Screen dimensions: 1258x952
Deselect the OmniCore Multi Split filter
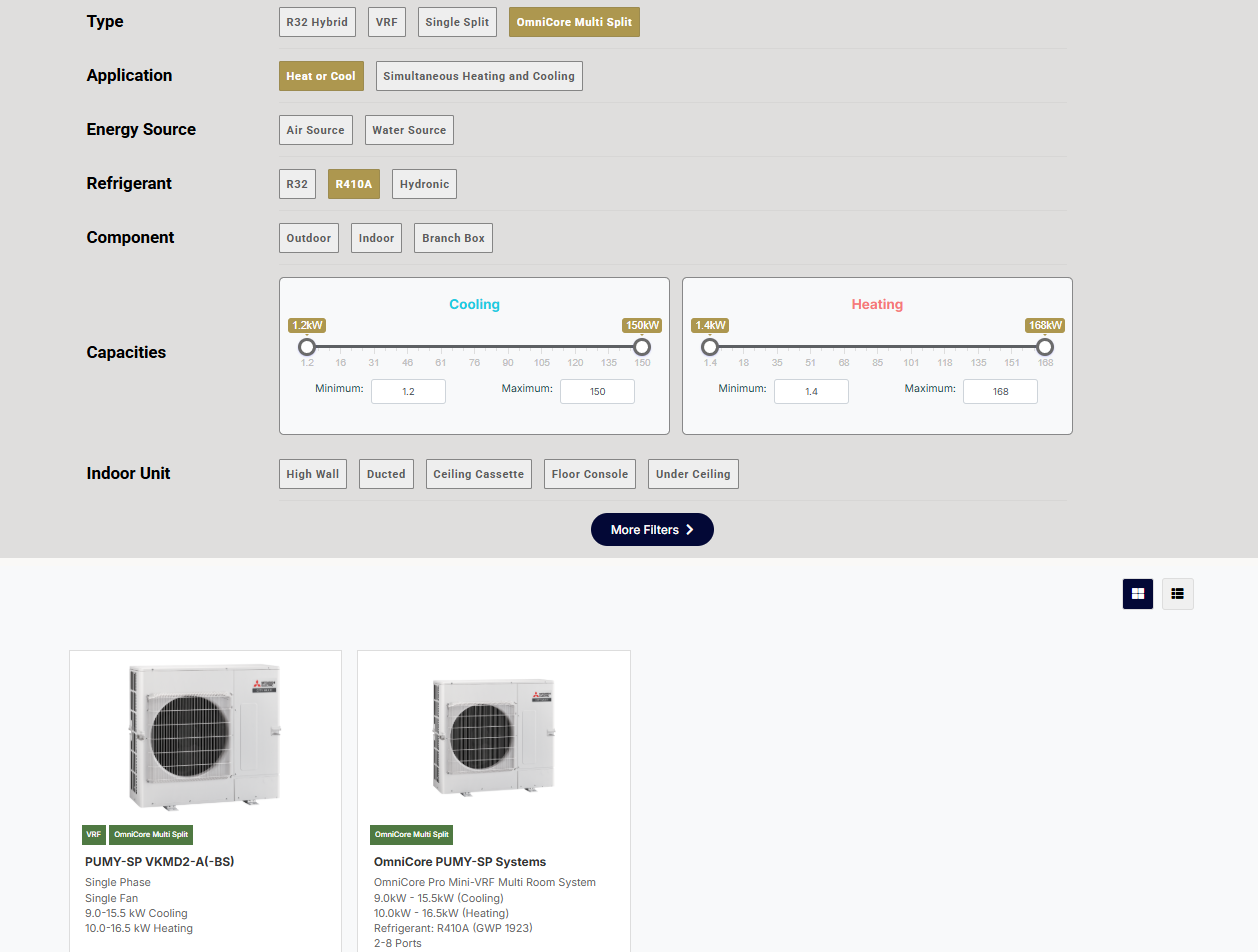[x=574, y=22]
